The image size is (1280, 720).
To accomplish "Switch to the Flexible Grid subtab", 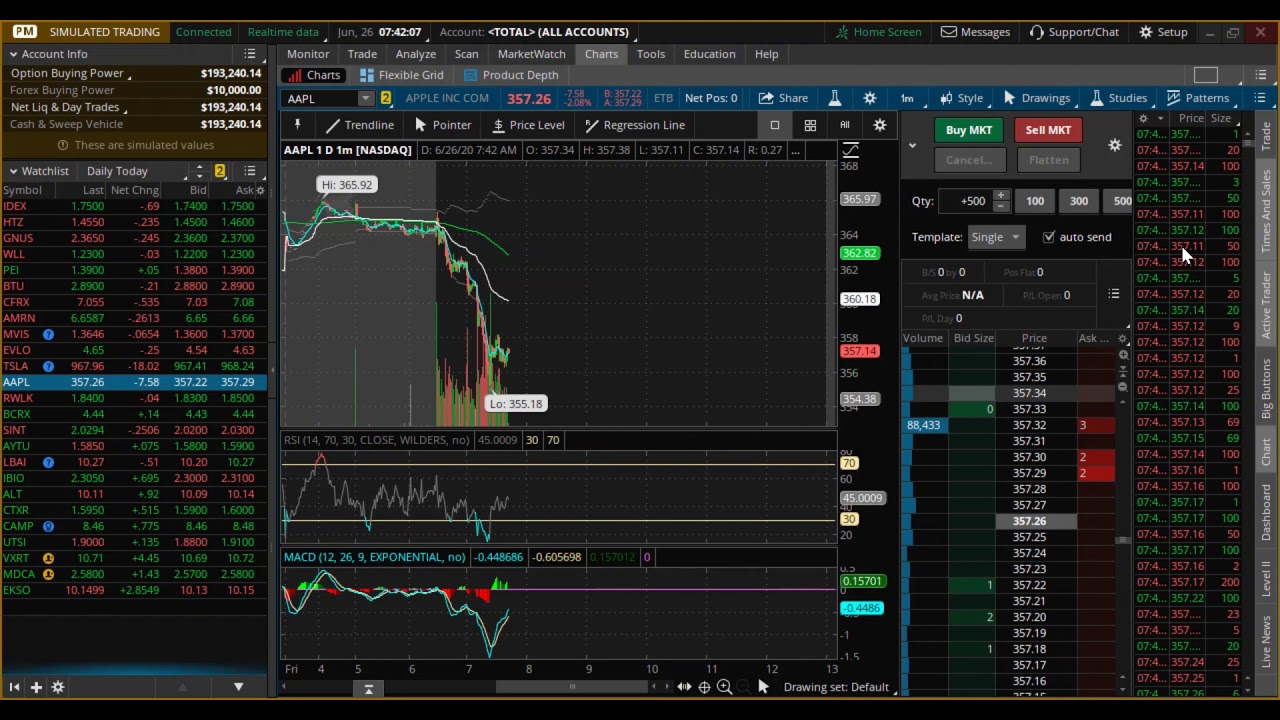I will (x=401, y=75).
